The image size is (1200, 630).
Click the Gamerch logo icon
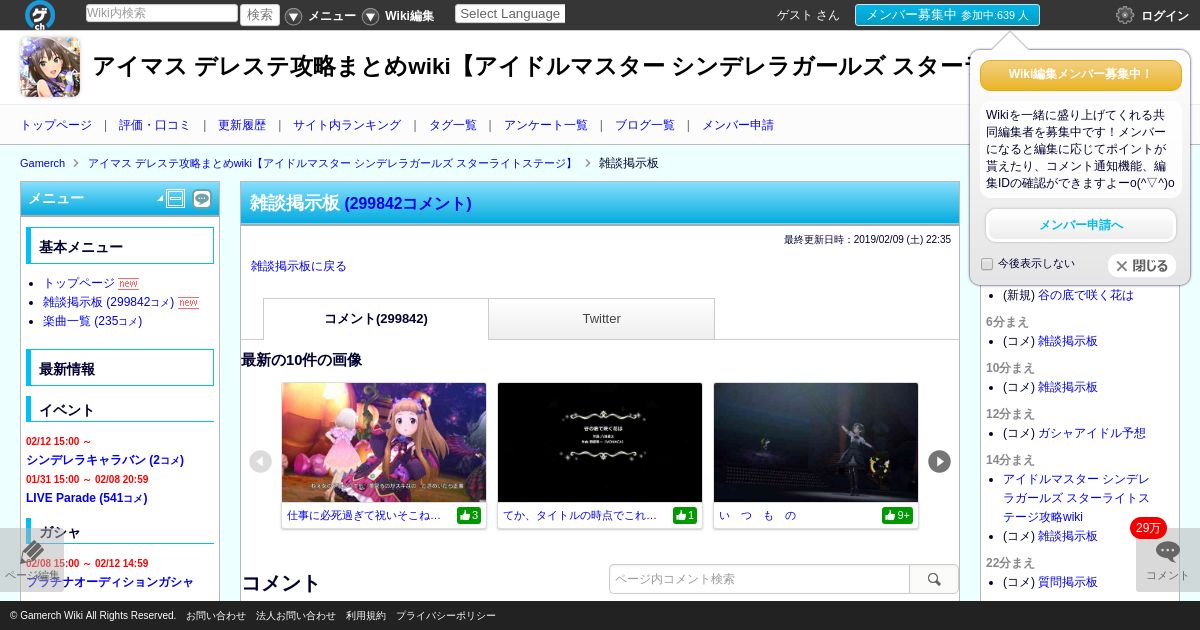click(x=40, y=15)
